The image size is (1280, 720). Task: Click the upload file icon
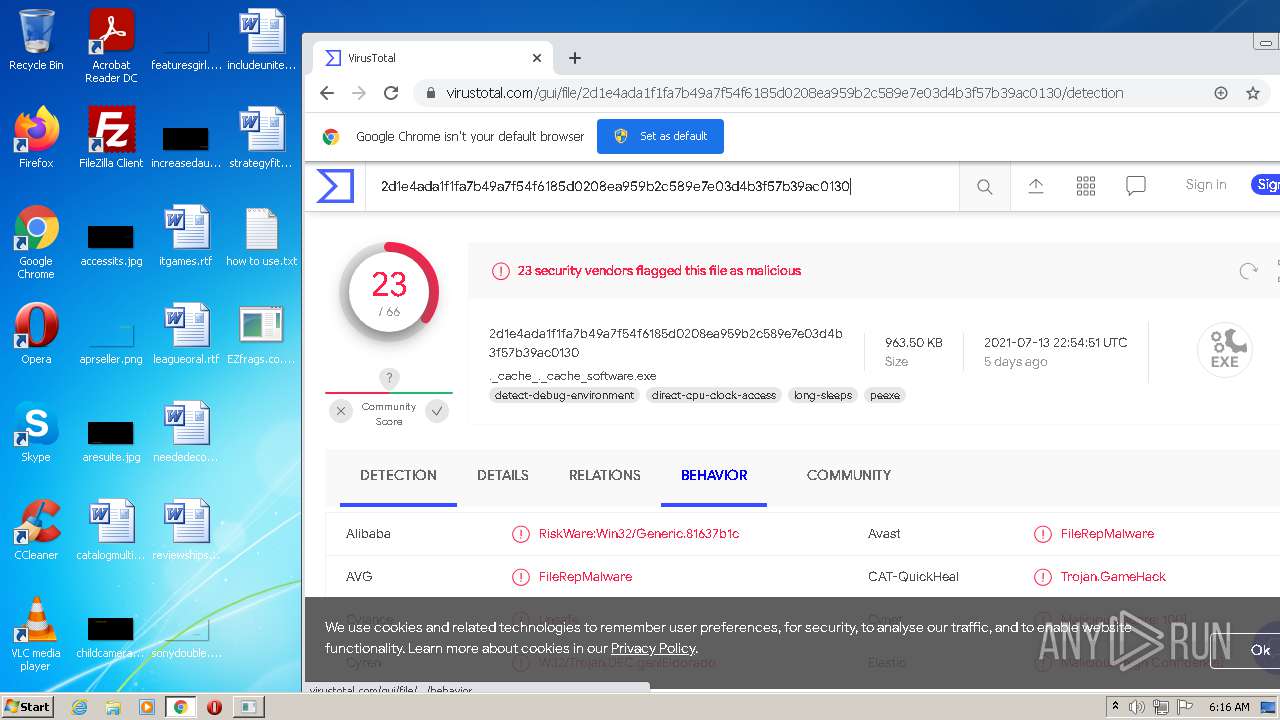[x=1036, y=186]
